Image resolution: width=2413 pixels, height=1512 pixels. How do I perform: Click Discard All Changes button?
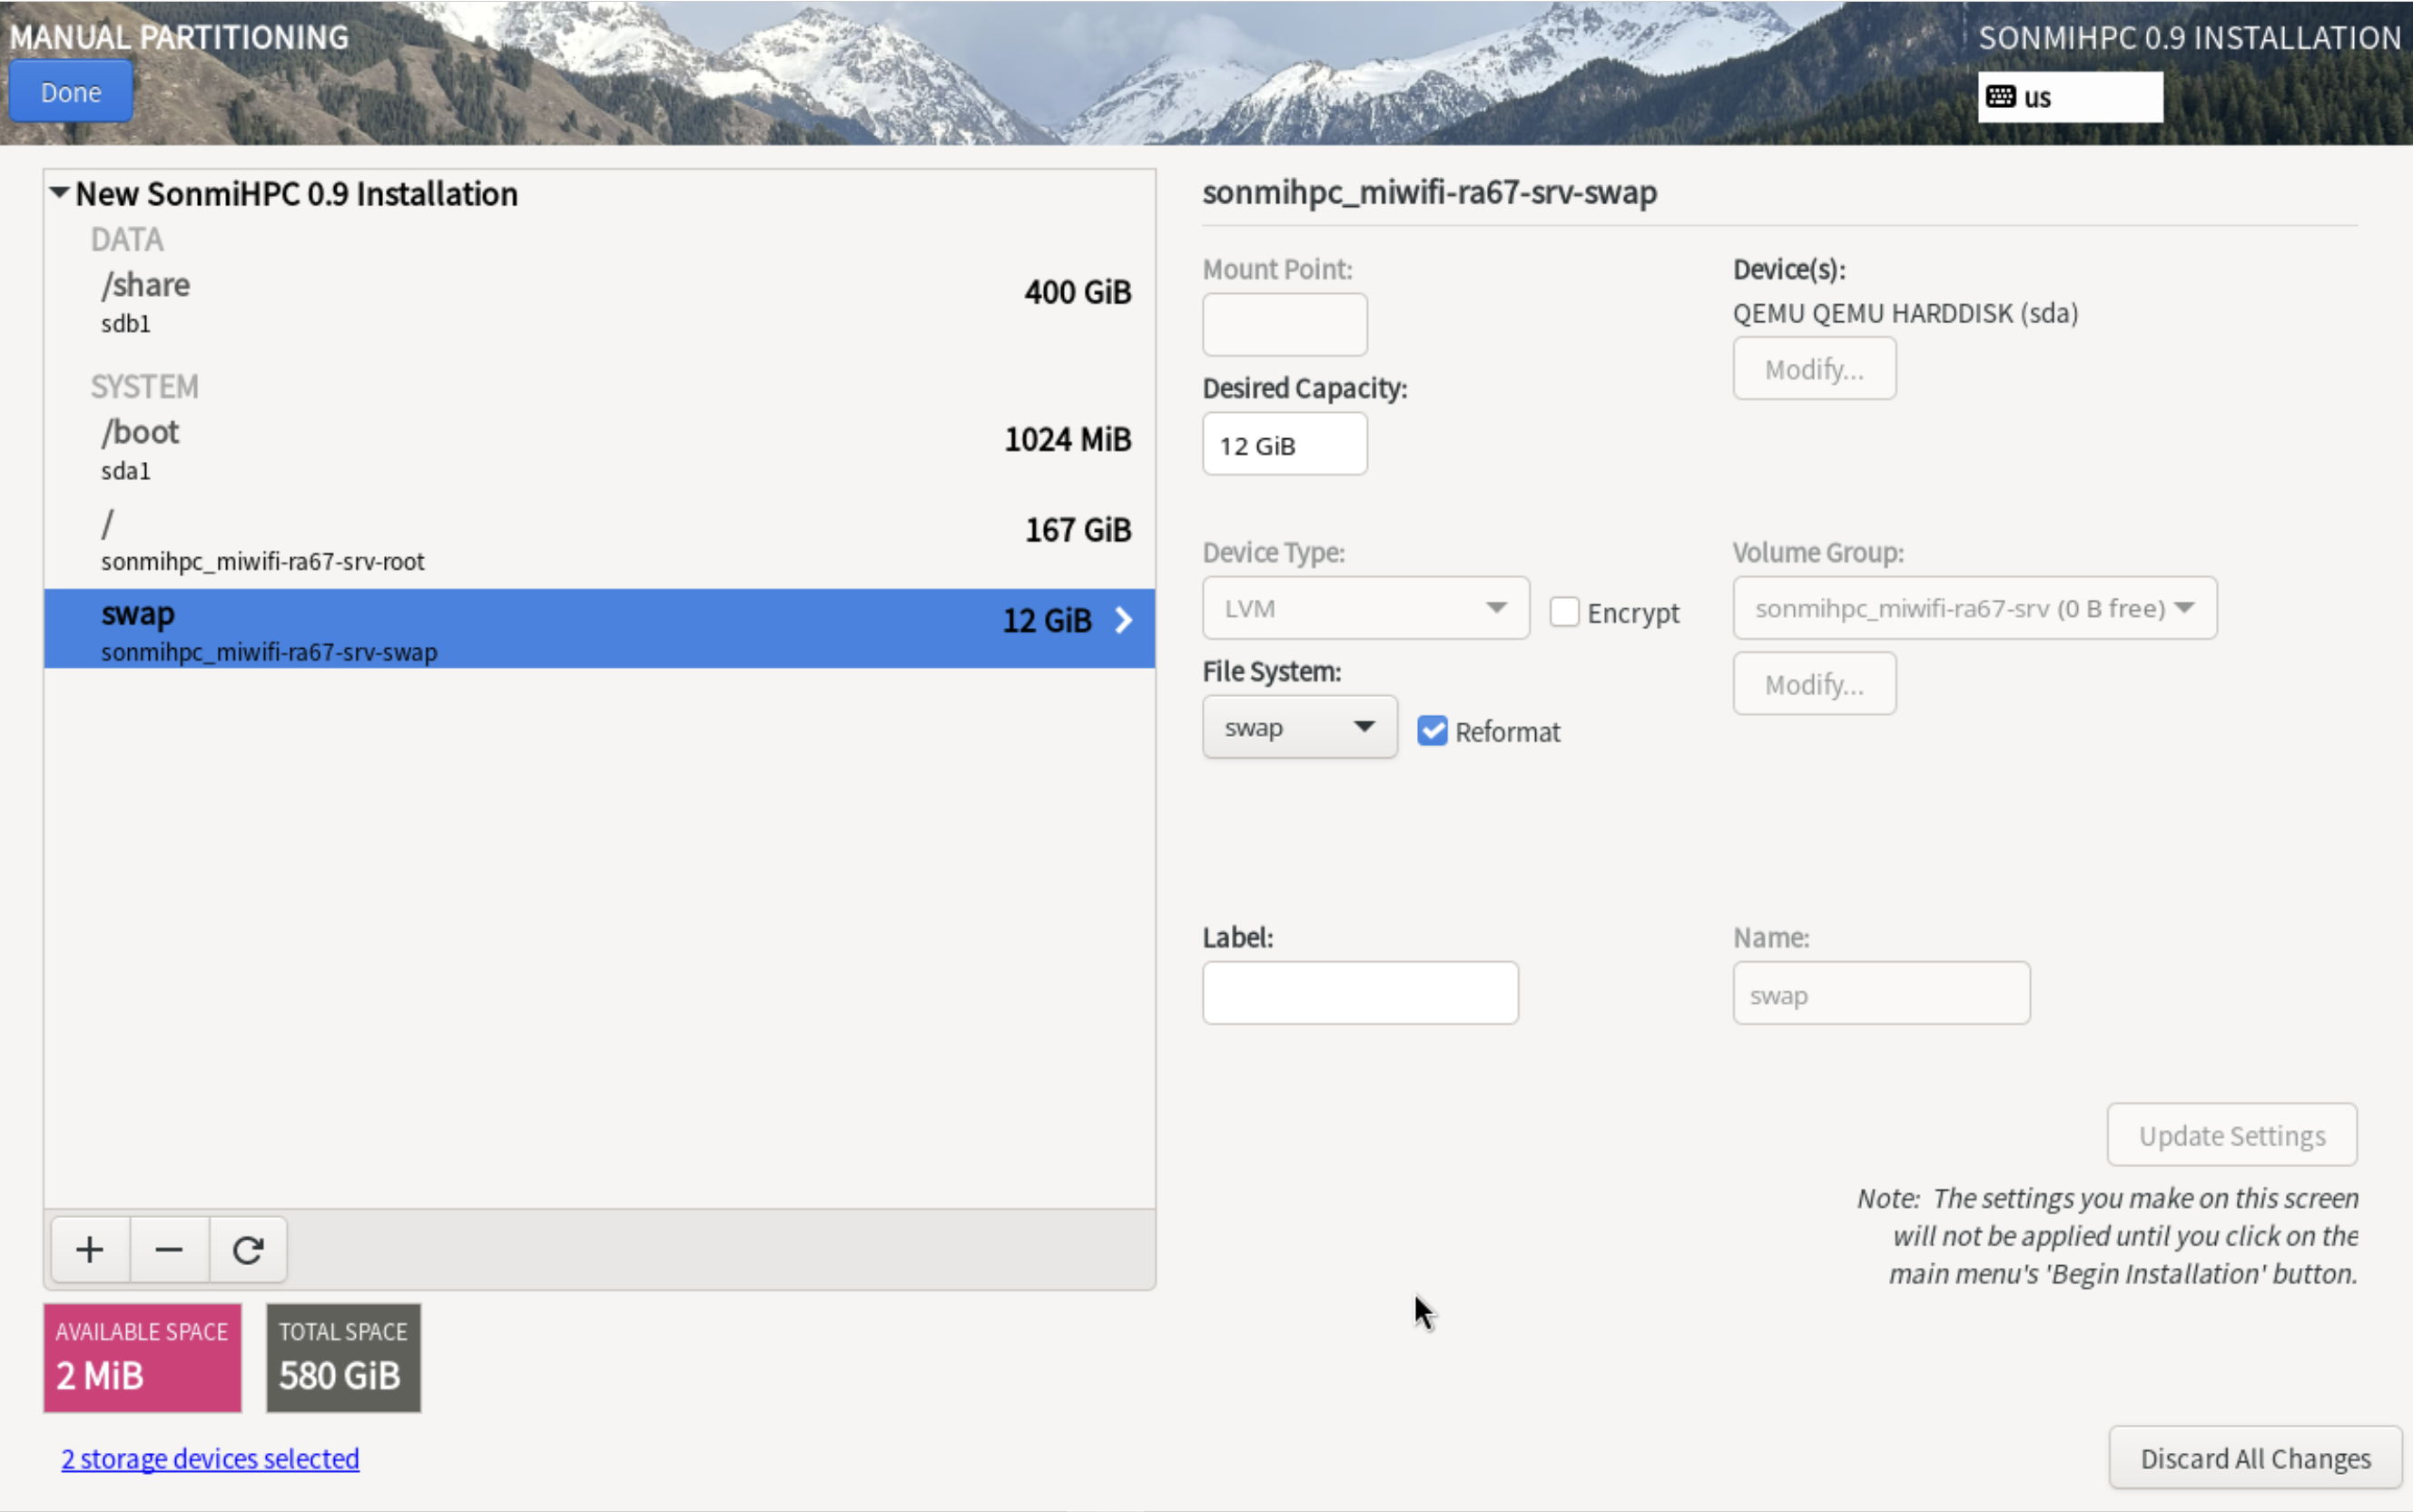pos(2254,1458)
